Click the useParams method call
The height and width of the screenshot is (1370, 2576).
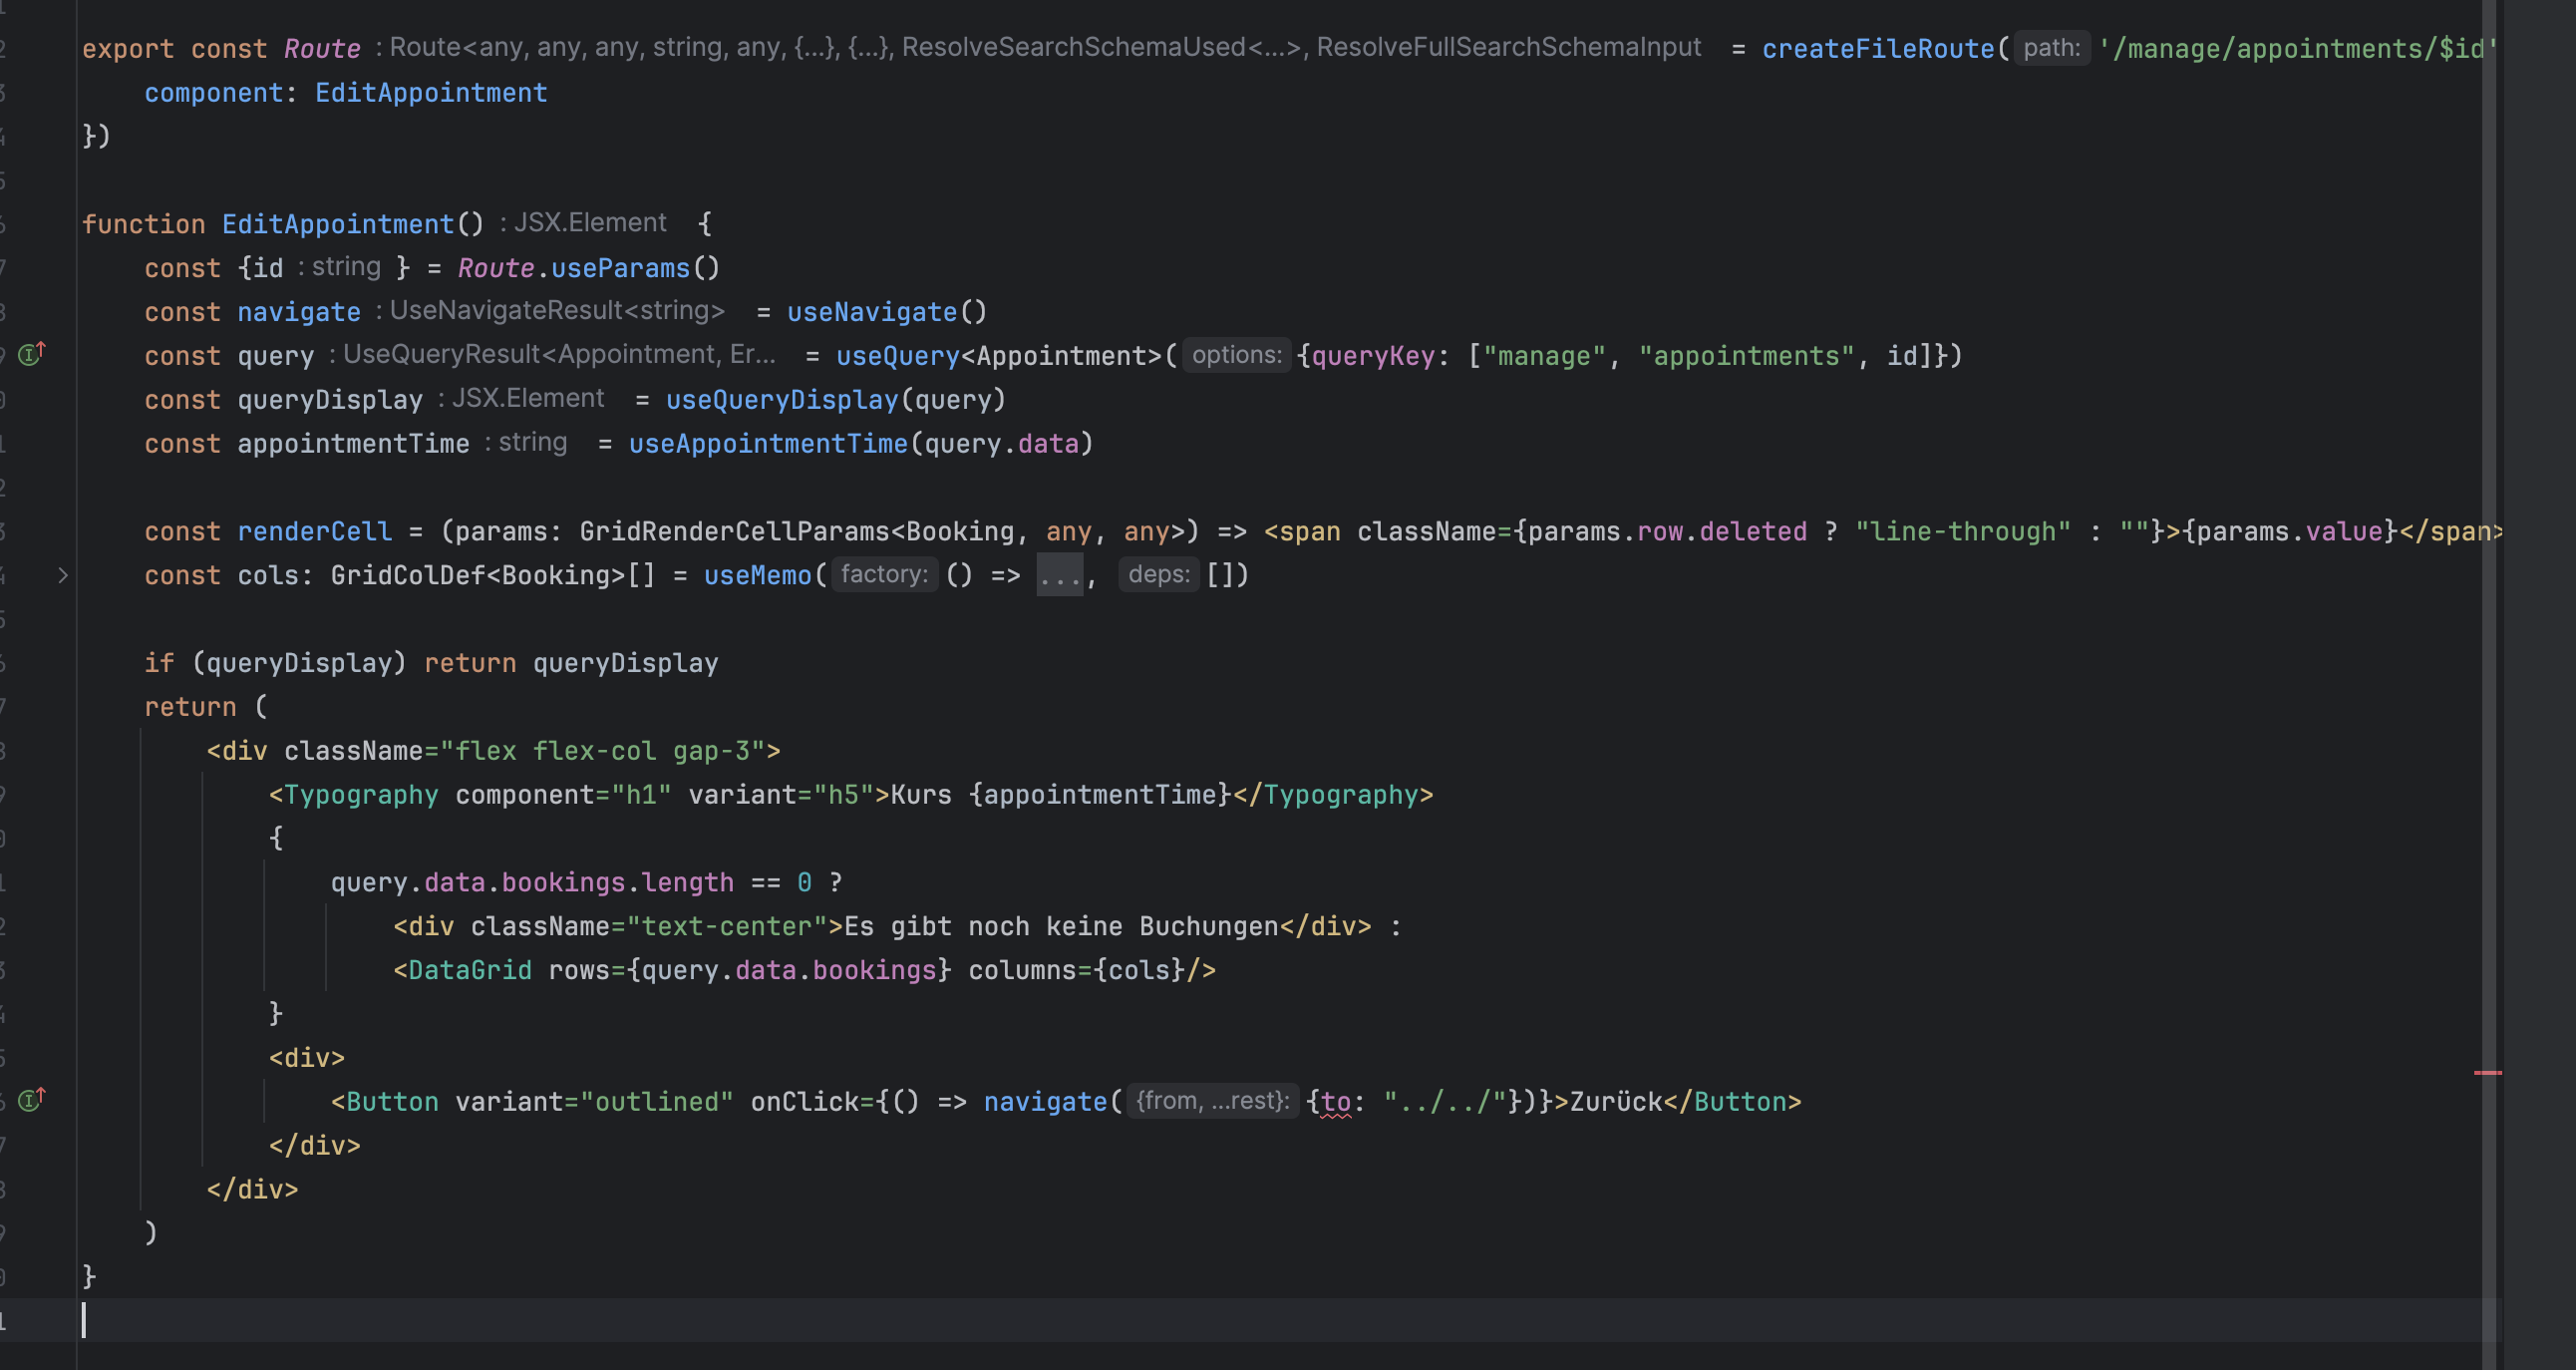tap(620, 268)
